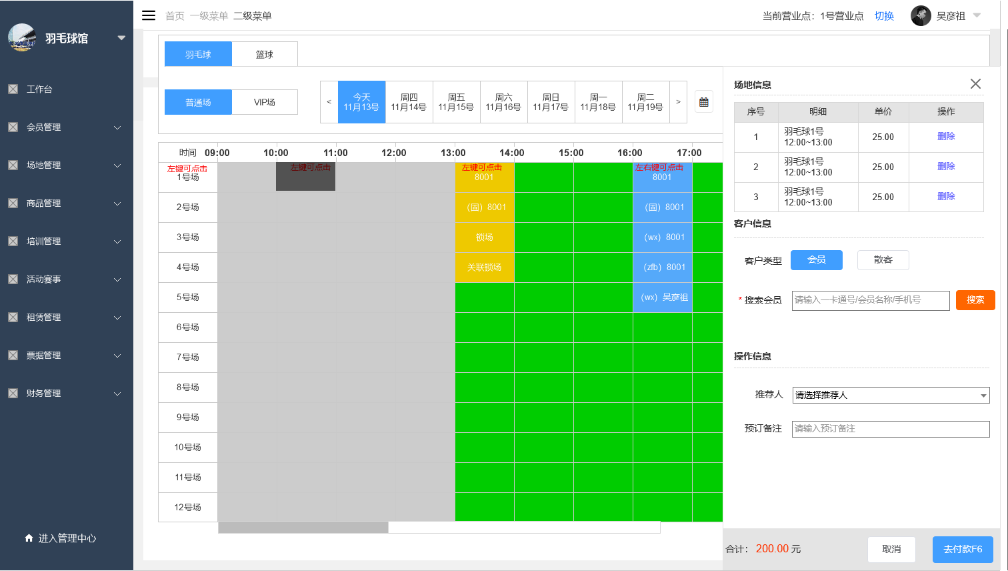Screen dimensions: 1008x571
Task: Select 周日 11月17号 date tab
Action: click(551, 102)
